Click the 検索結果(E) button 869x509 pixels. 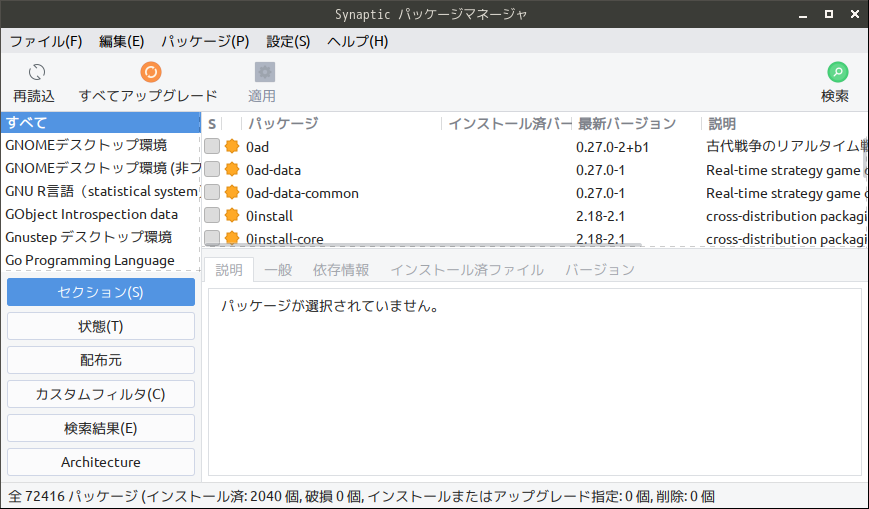(x=101, y=428)
